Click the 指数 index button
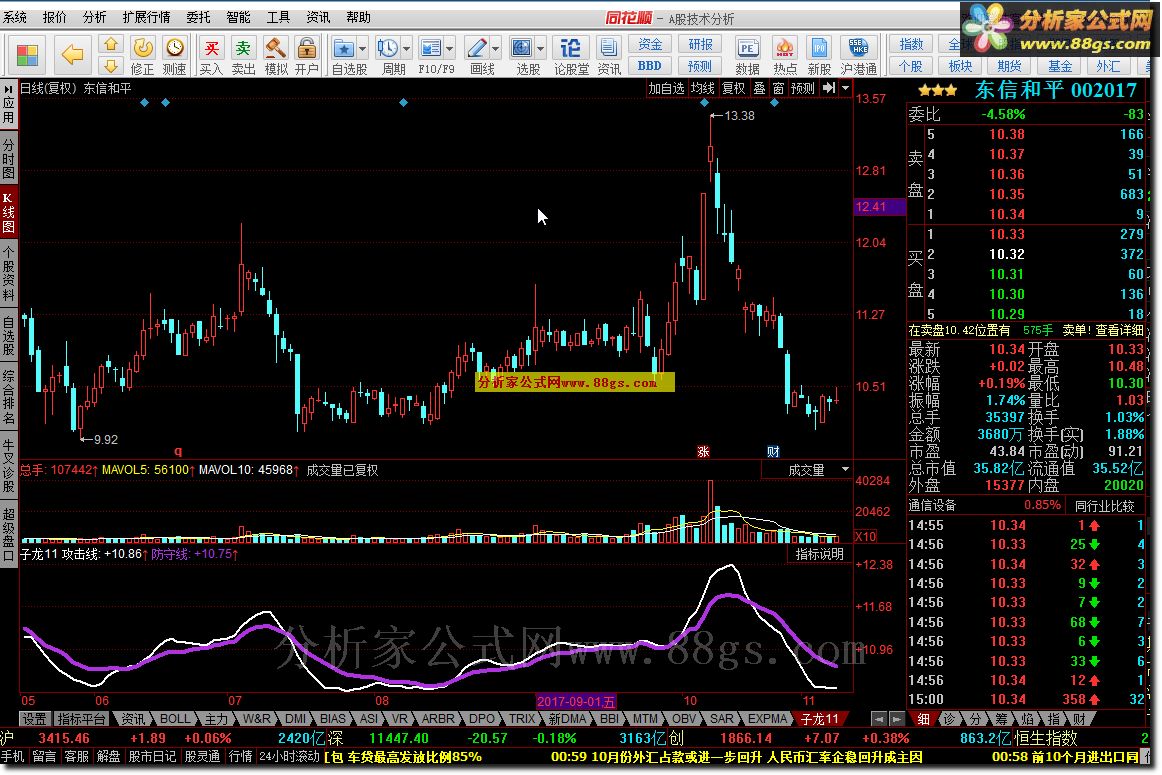This screenshot has height=775, width=1162. point(911,44)
